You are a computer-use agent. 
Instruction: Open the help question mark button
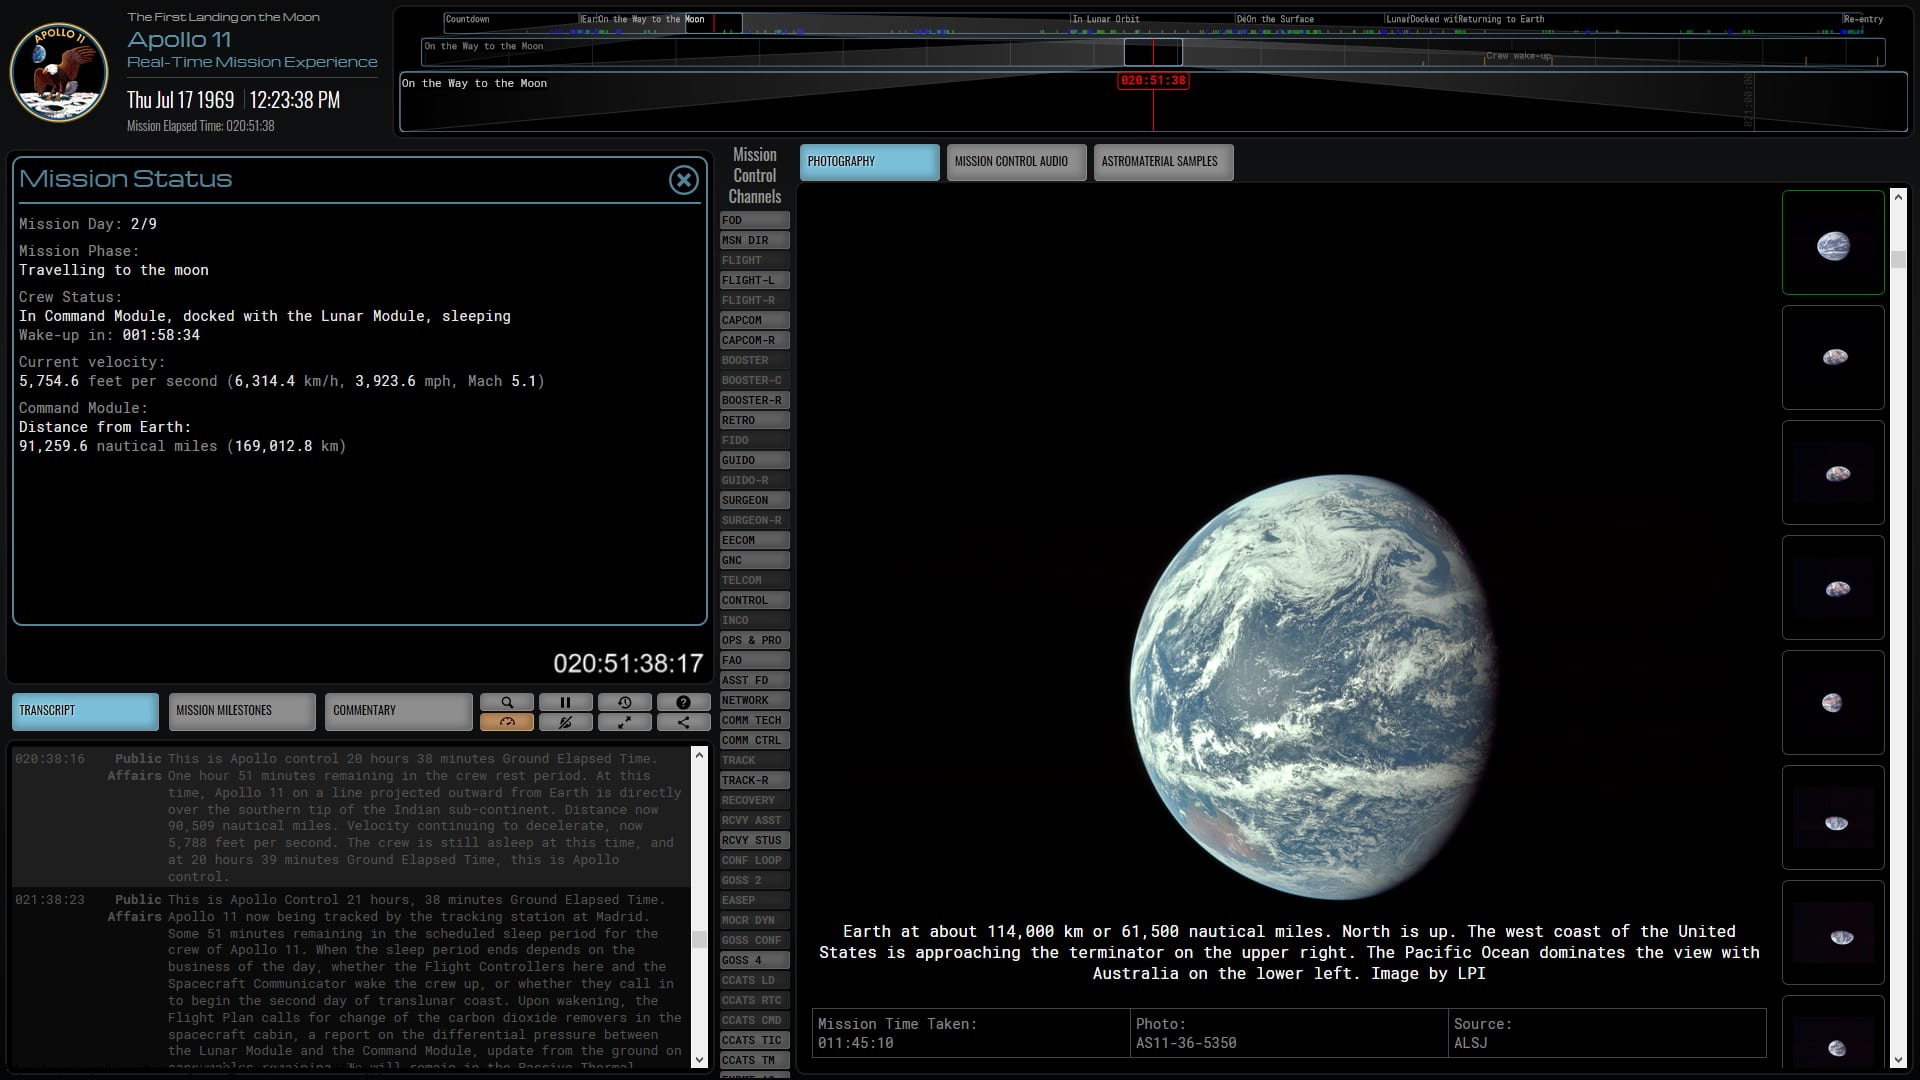tap(683, 702)
